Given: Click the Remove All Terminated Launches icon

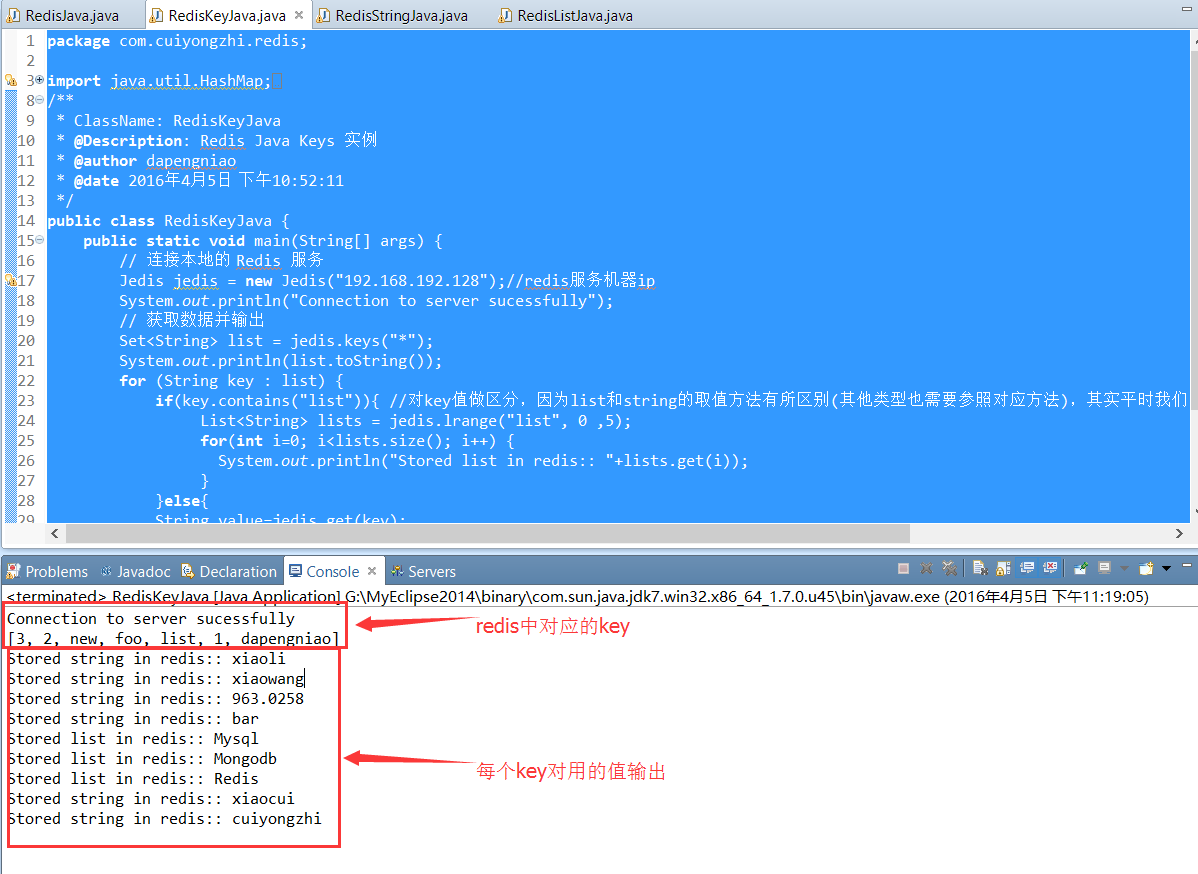Looking at the screenshot, I should coord(948,568).
